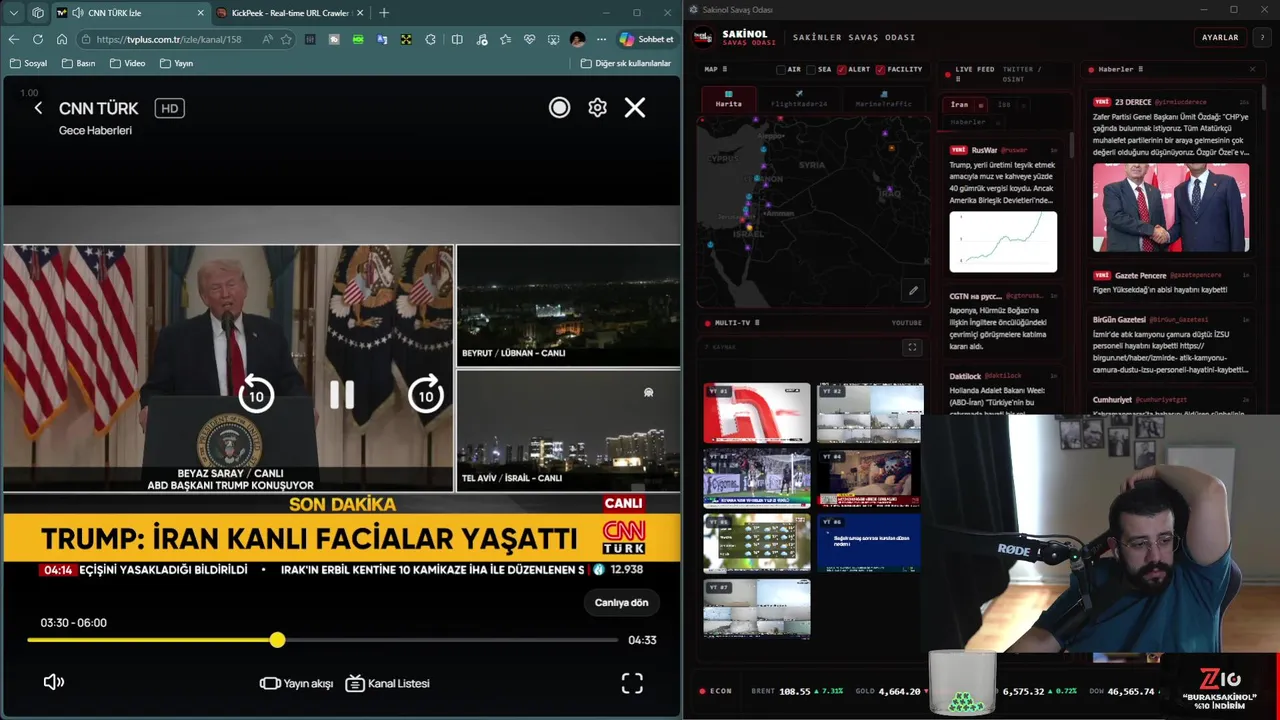The image size is (1280, 720).
Task: Open Sohbet et Copilot chat
Action: coord(646,39)
